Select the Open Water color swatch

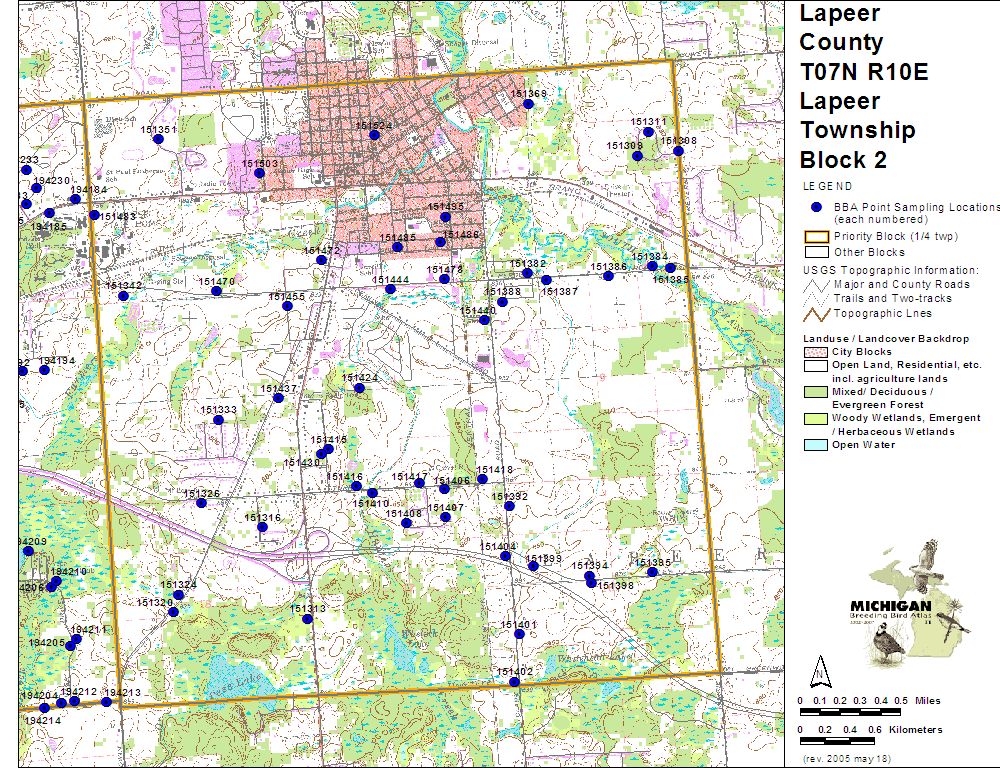pyautogui.click(x=816, y=445)
